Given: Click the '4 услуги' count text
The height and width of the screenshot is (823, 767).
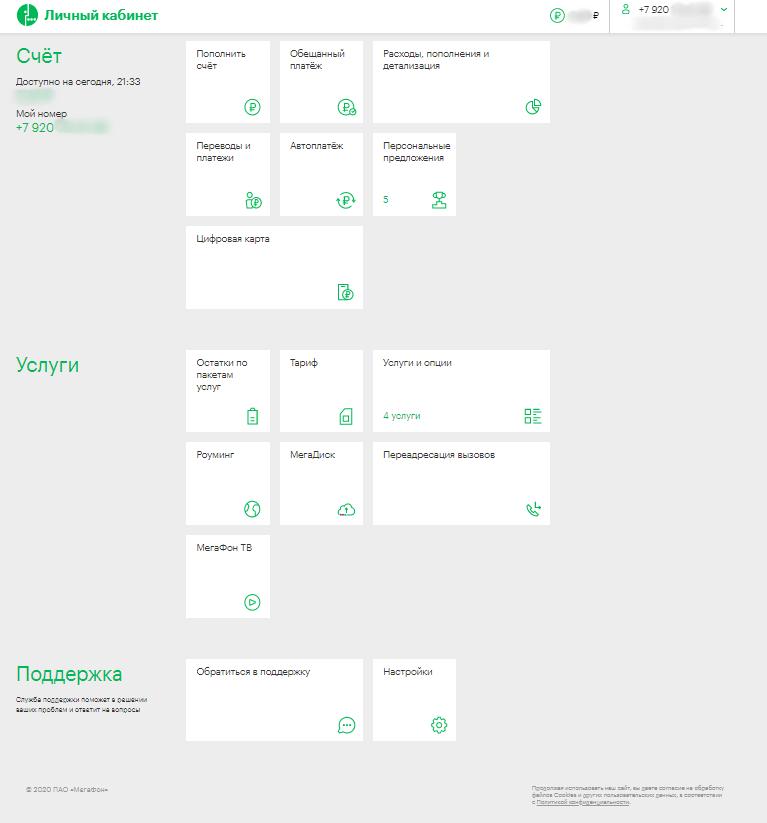Looking at the screenshot, I should 402,416.
